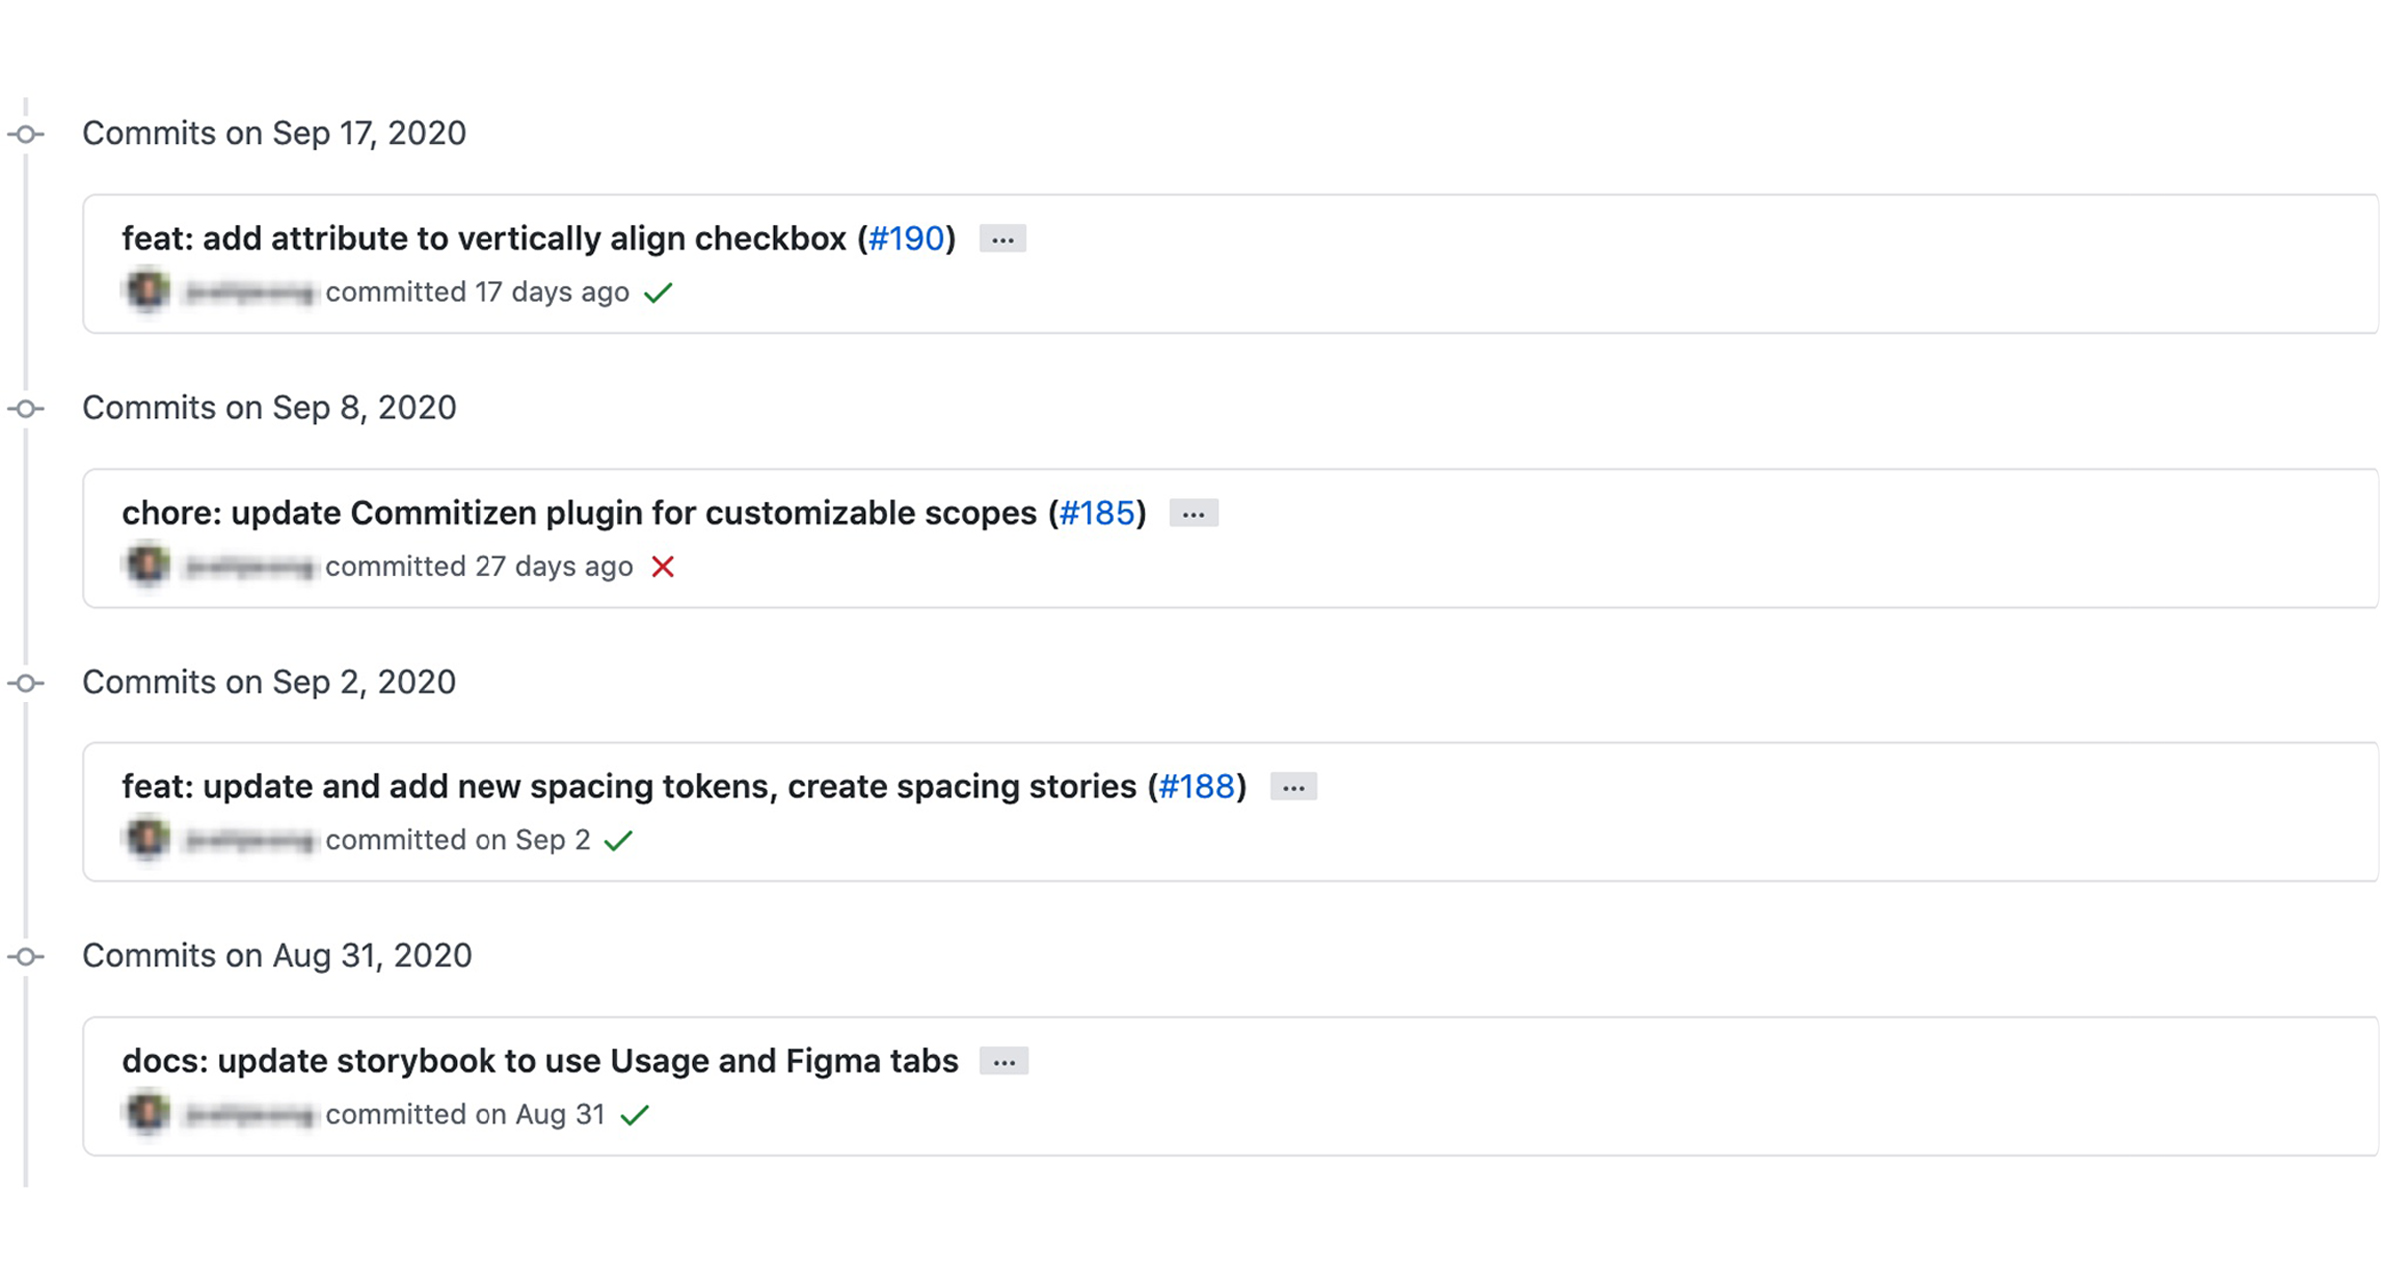Open pull request #185 link

(x=1097, y=513)
